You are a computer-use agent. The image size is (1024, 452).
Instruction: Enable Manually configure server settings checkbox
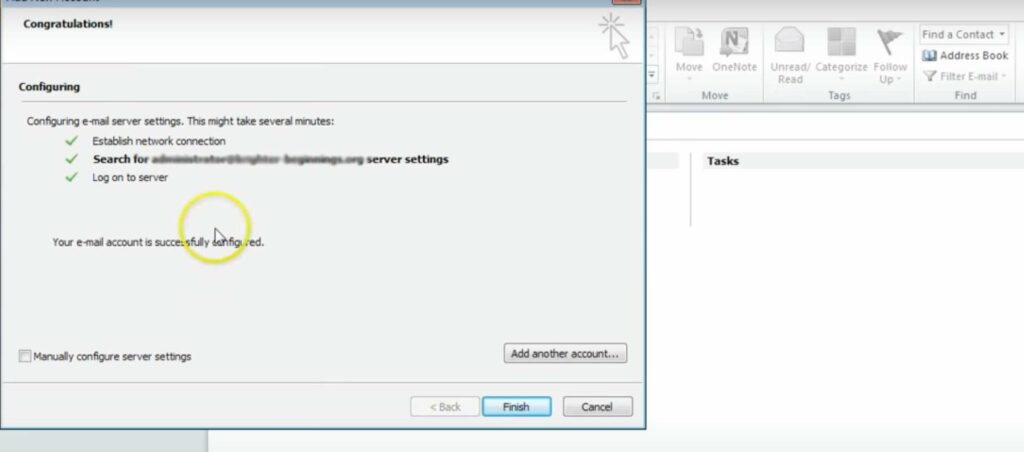(25, 356)
